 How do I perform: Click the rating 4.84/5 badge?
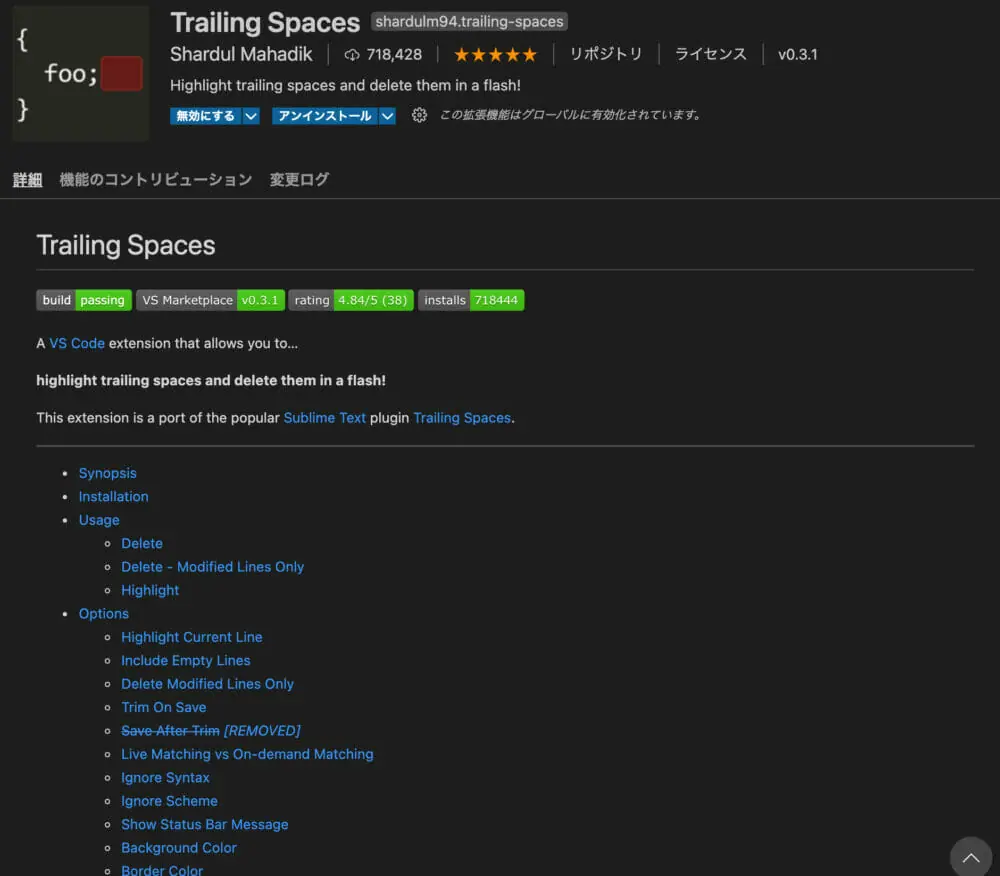pos(351,300)
